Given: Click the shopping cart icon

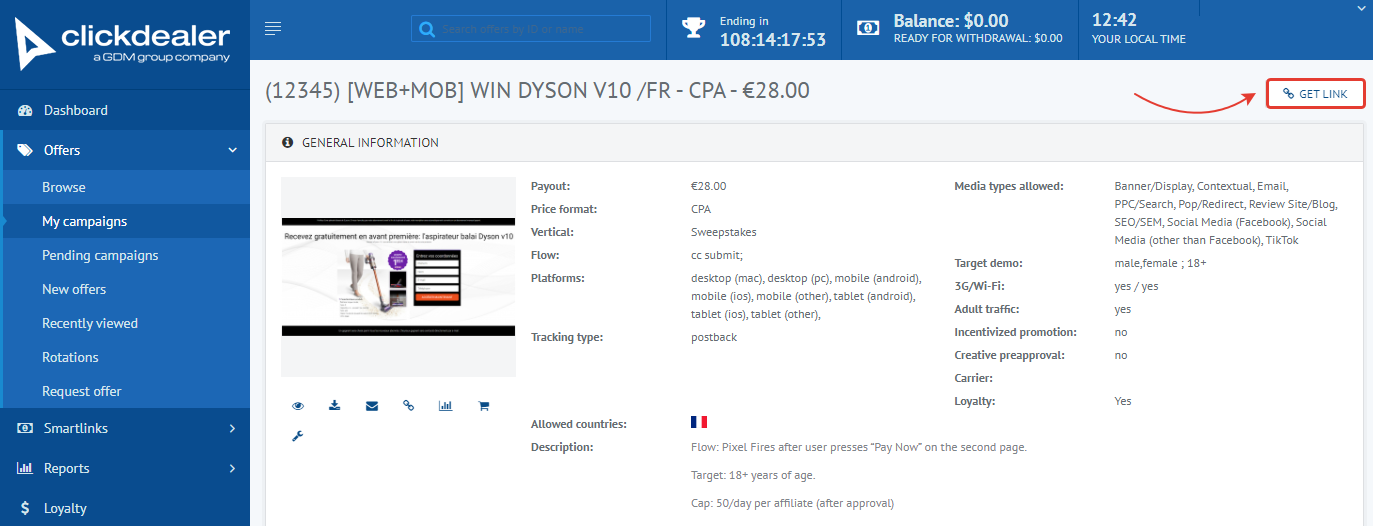Looking at the screenshot, I should coord(483,405).
